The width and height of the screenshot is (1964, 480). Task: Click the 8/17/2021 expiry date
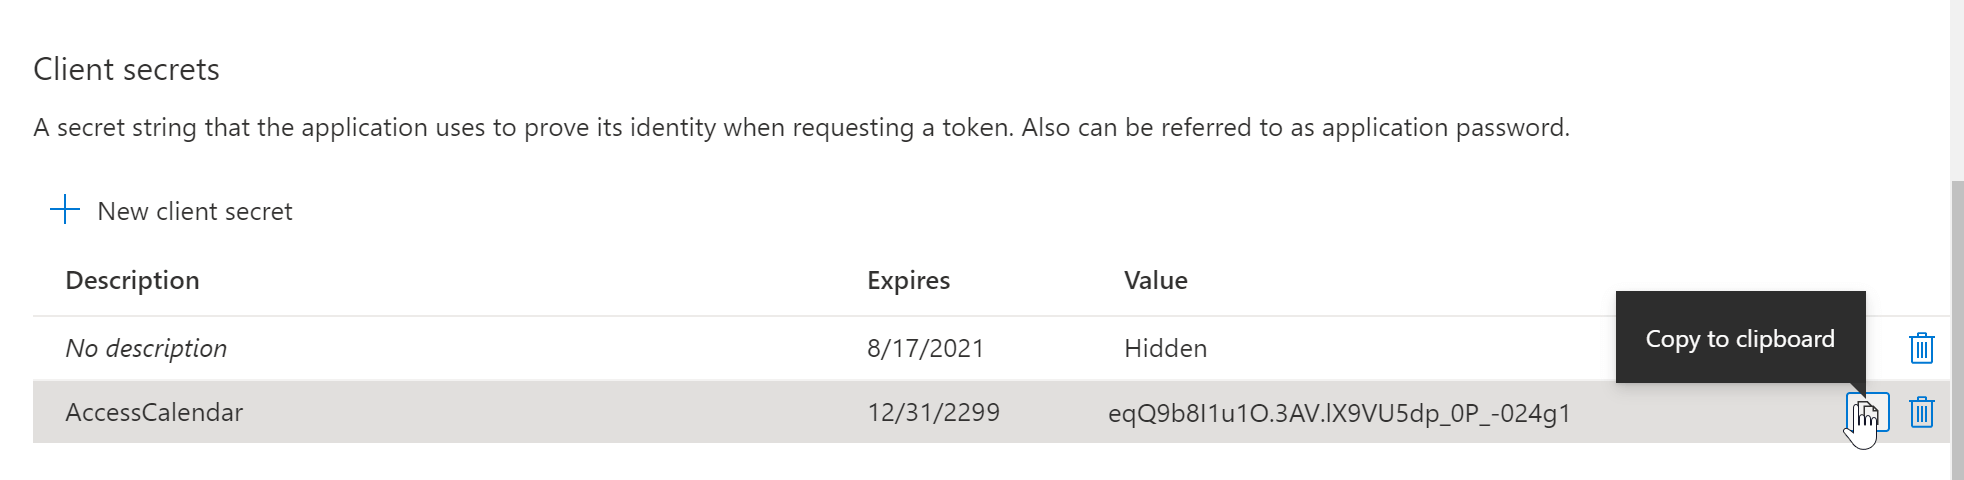(925, 349)
